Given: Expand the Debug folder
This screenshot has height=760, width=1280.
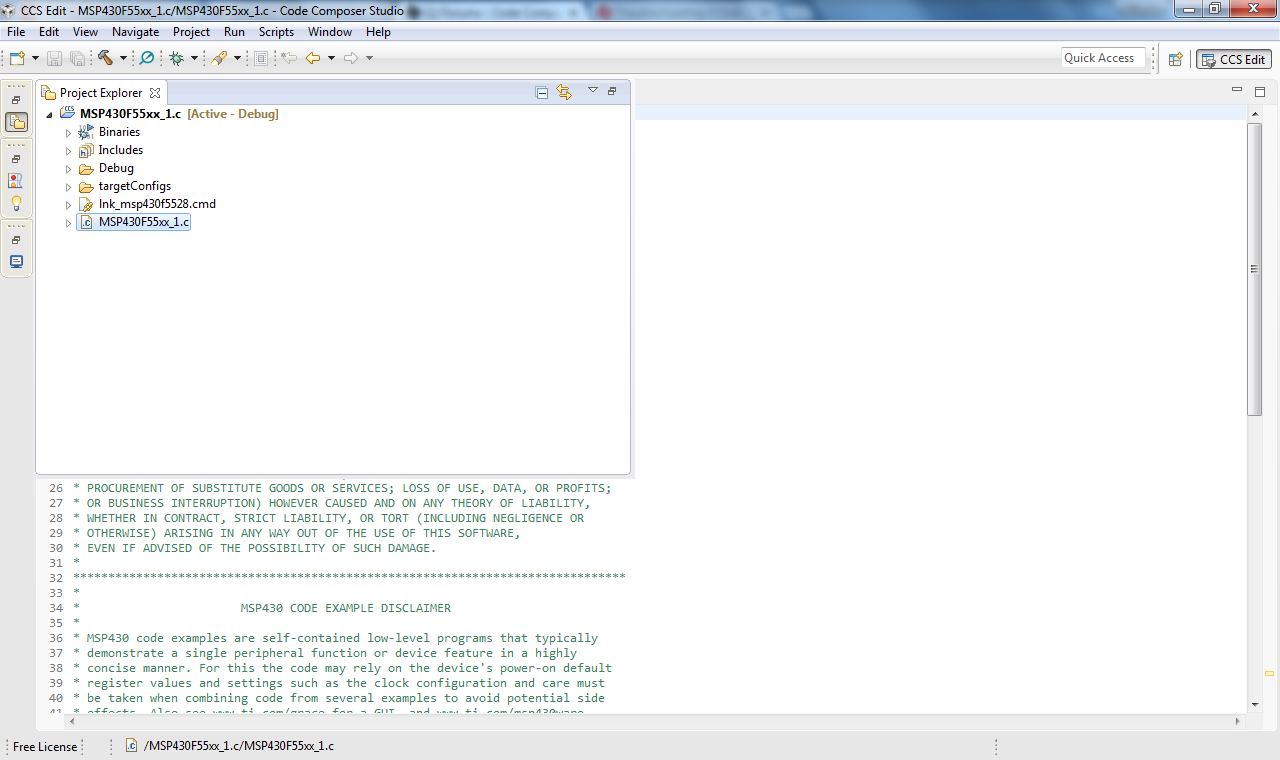Looking at the screenshot, I should pyautogui.click(x=68, y=168).
